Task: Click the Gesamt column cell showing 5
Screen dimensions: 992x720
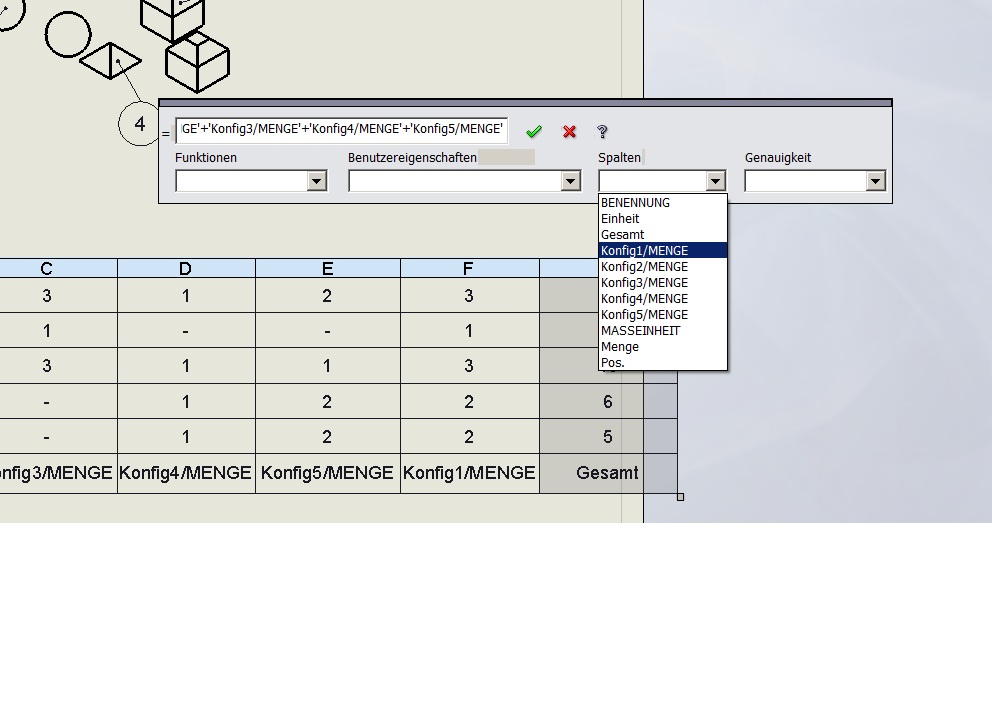Action: 607,437
